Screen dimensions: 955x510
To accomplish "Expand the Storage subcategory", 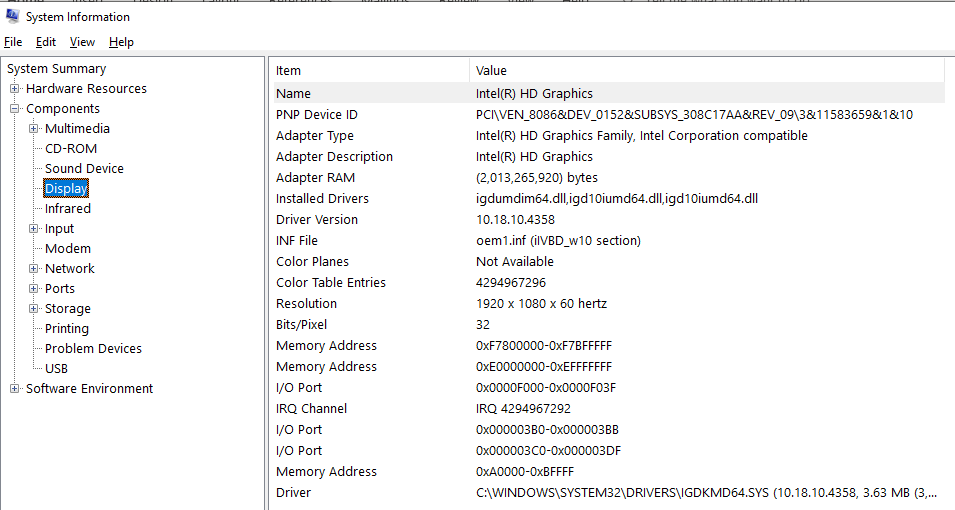I will (33, 309).
